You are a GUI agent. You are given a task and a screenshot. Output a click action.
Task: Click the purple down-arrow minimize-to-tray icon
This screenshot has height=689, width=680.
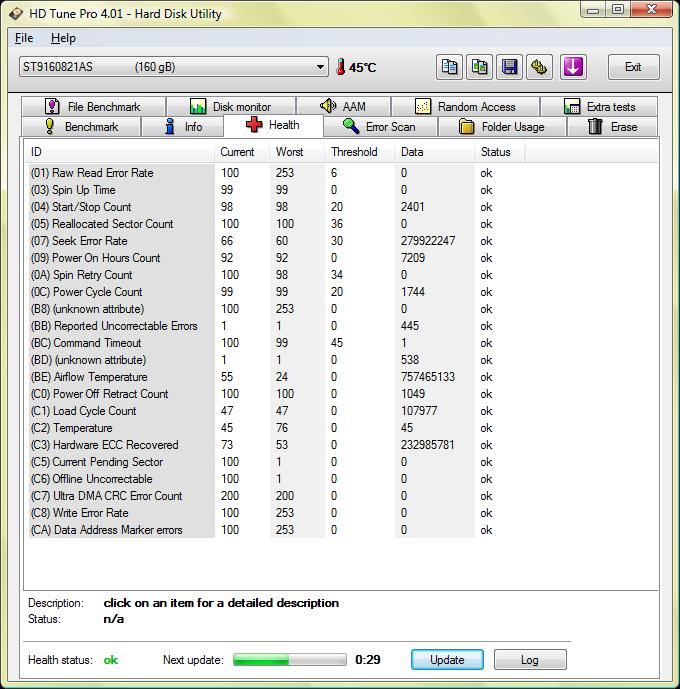[573, 67]
